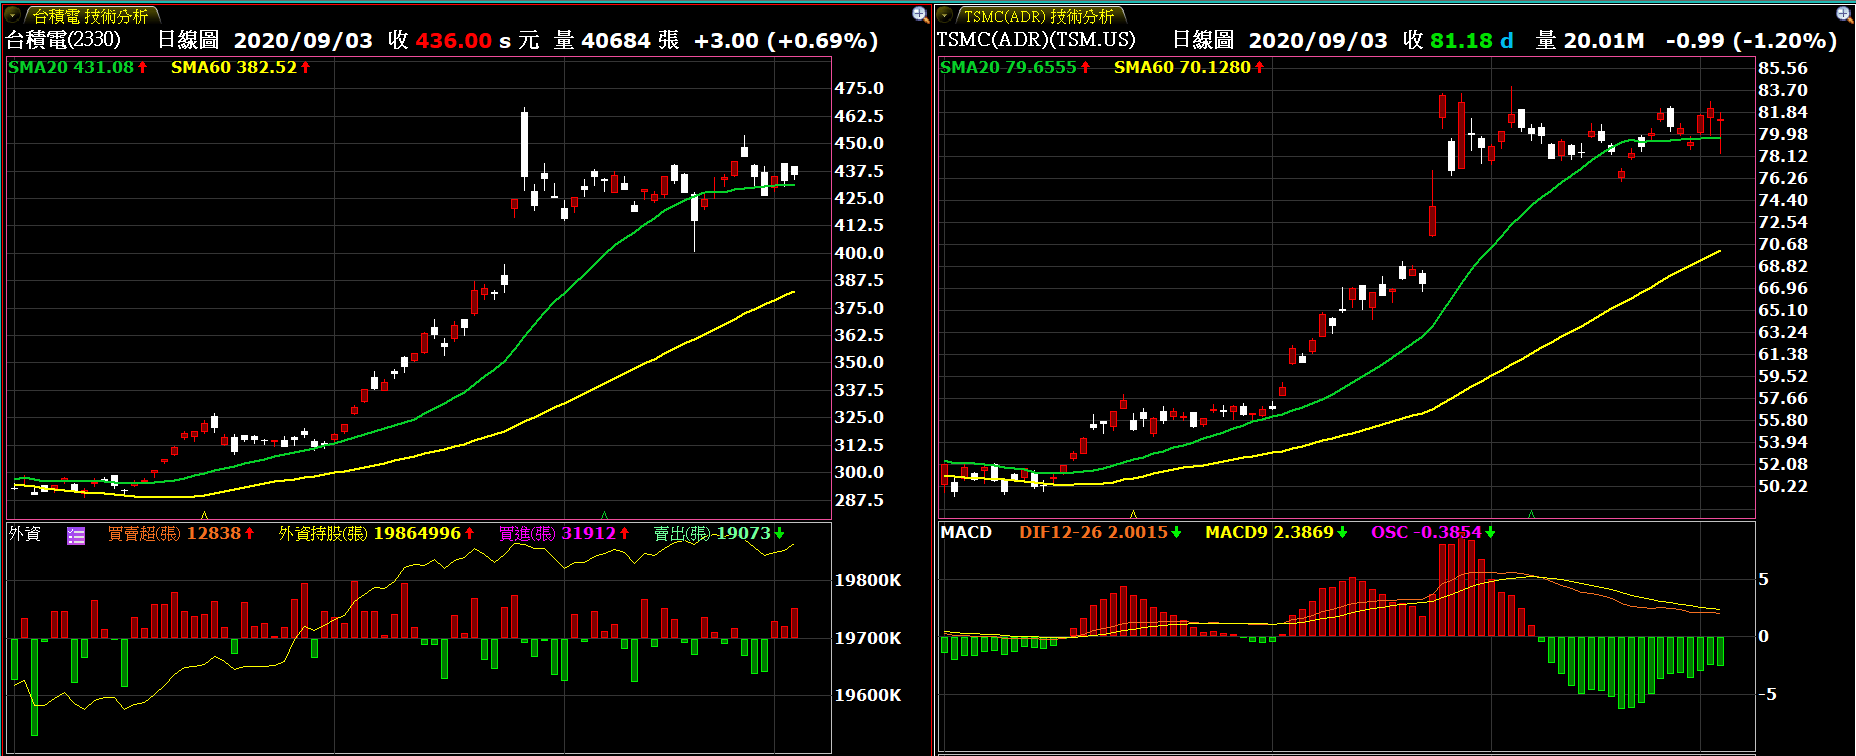Select the TSMC(ADR) 技術分析 tab
The image size is (1856, 756).
pyautogui.click(x=1040, y=16)
